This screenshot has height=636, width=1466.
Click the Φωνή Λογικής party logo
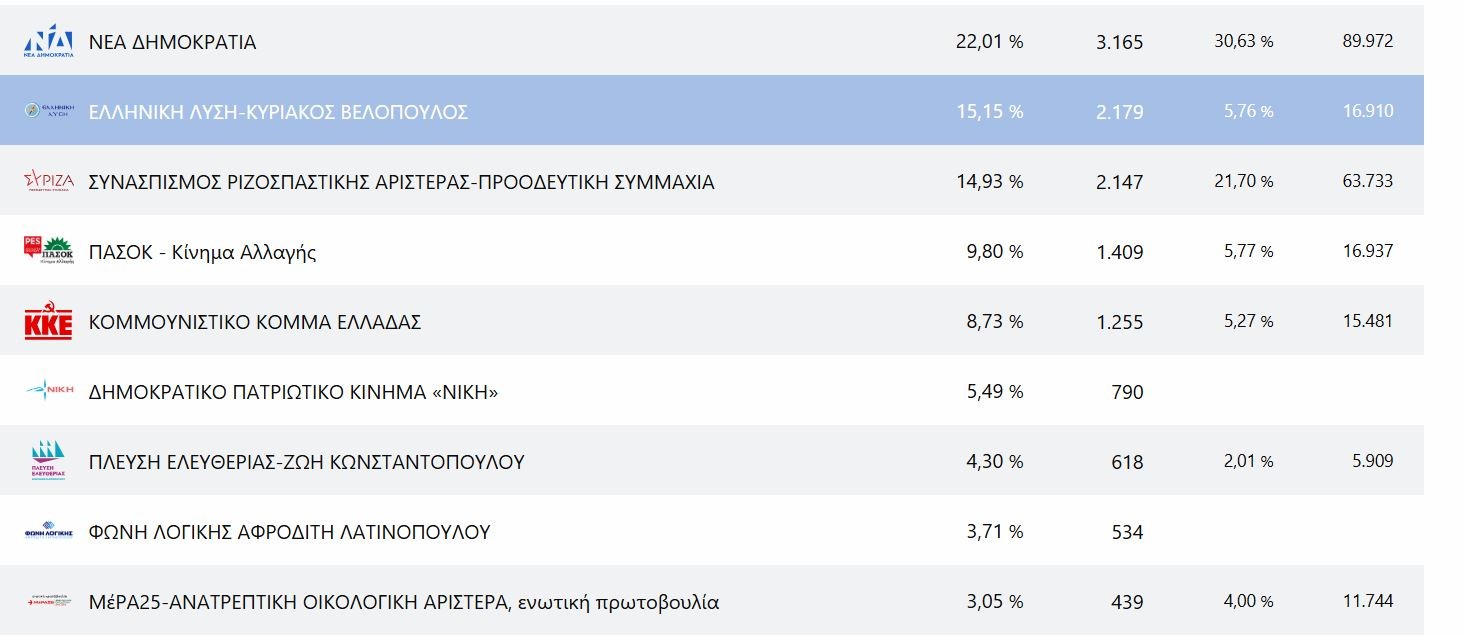pyautogui.click(x=49, y=532)
